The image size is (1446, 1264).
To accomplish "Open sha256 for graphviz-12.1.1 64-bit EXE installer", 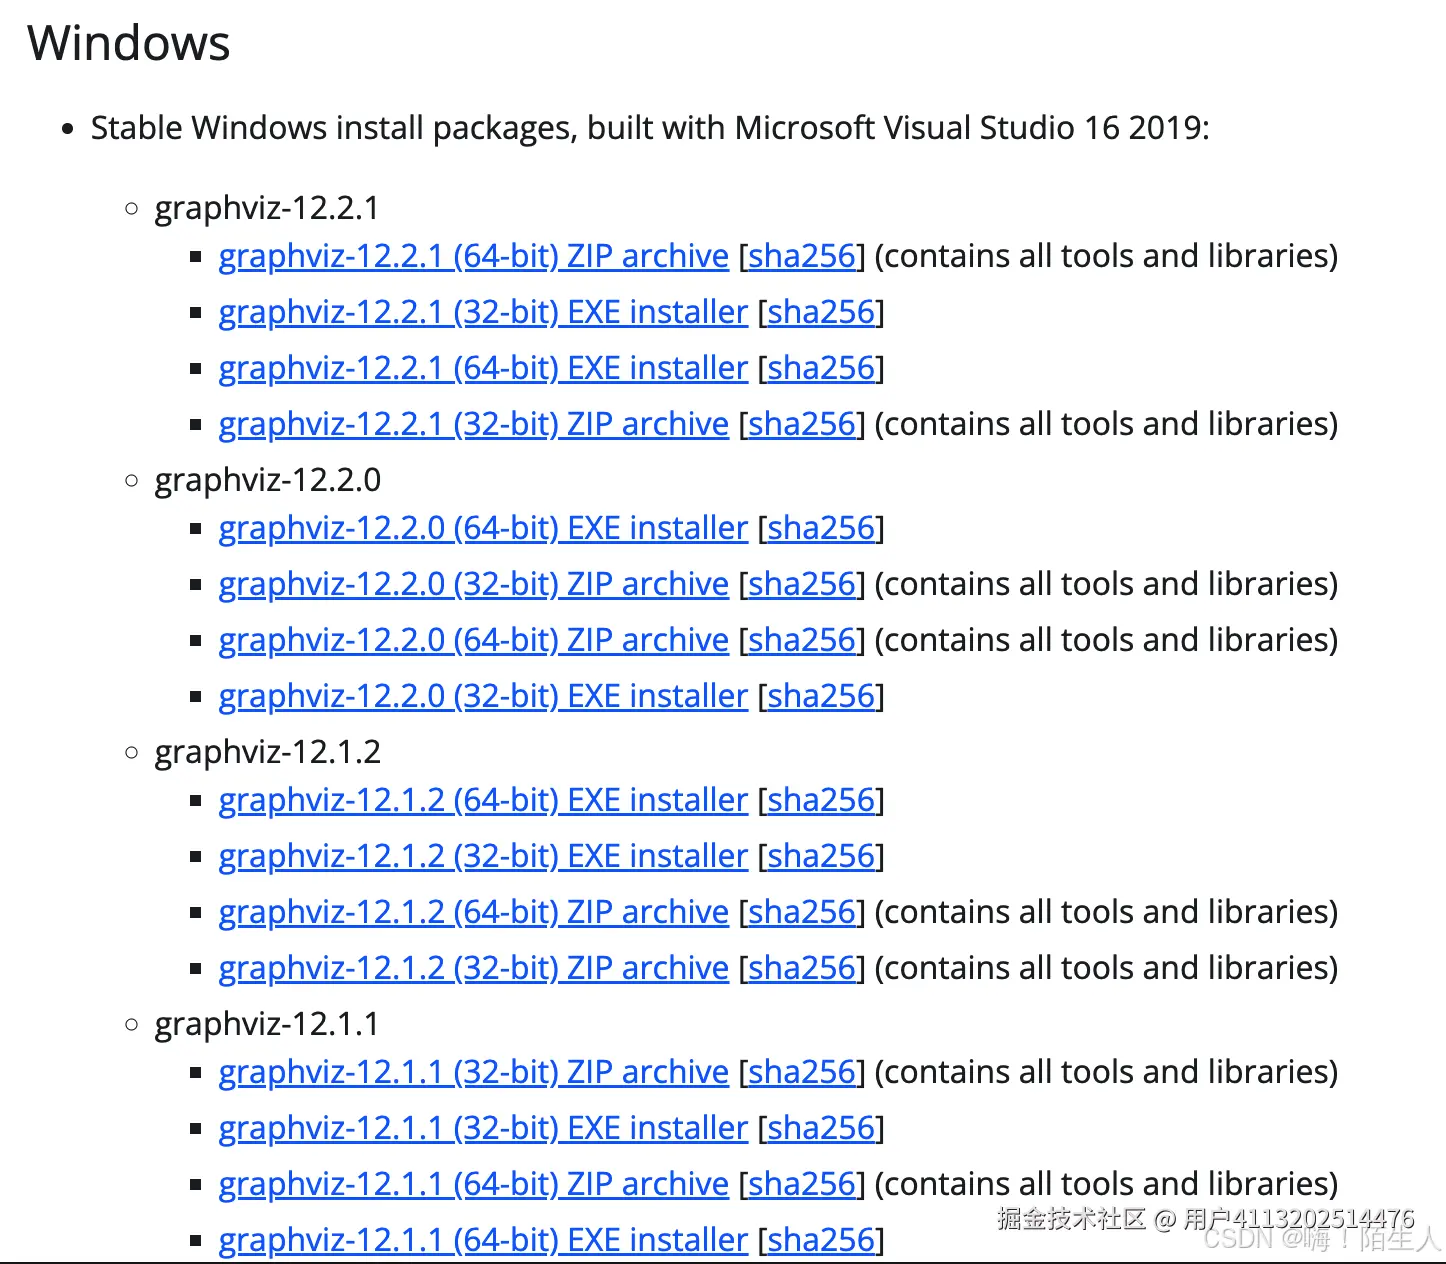I will click(x=821, y=1240).
